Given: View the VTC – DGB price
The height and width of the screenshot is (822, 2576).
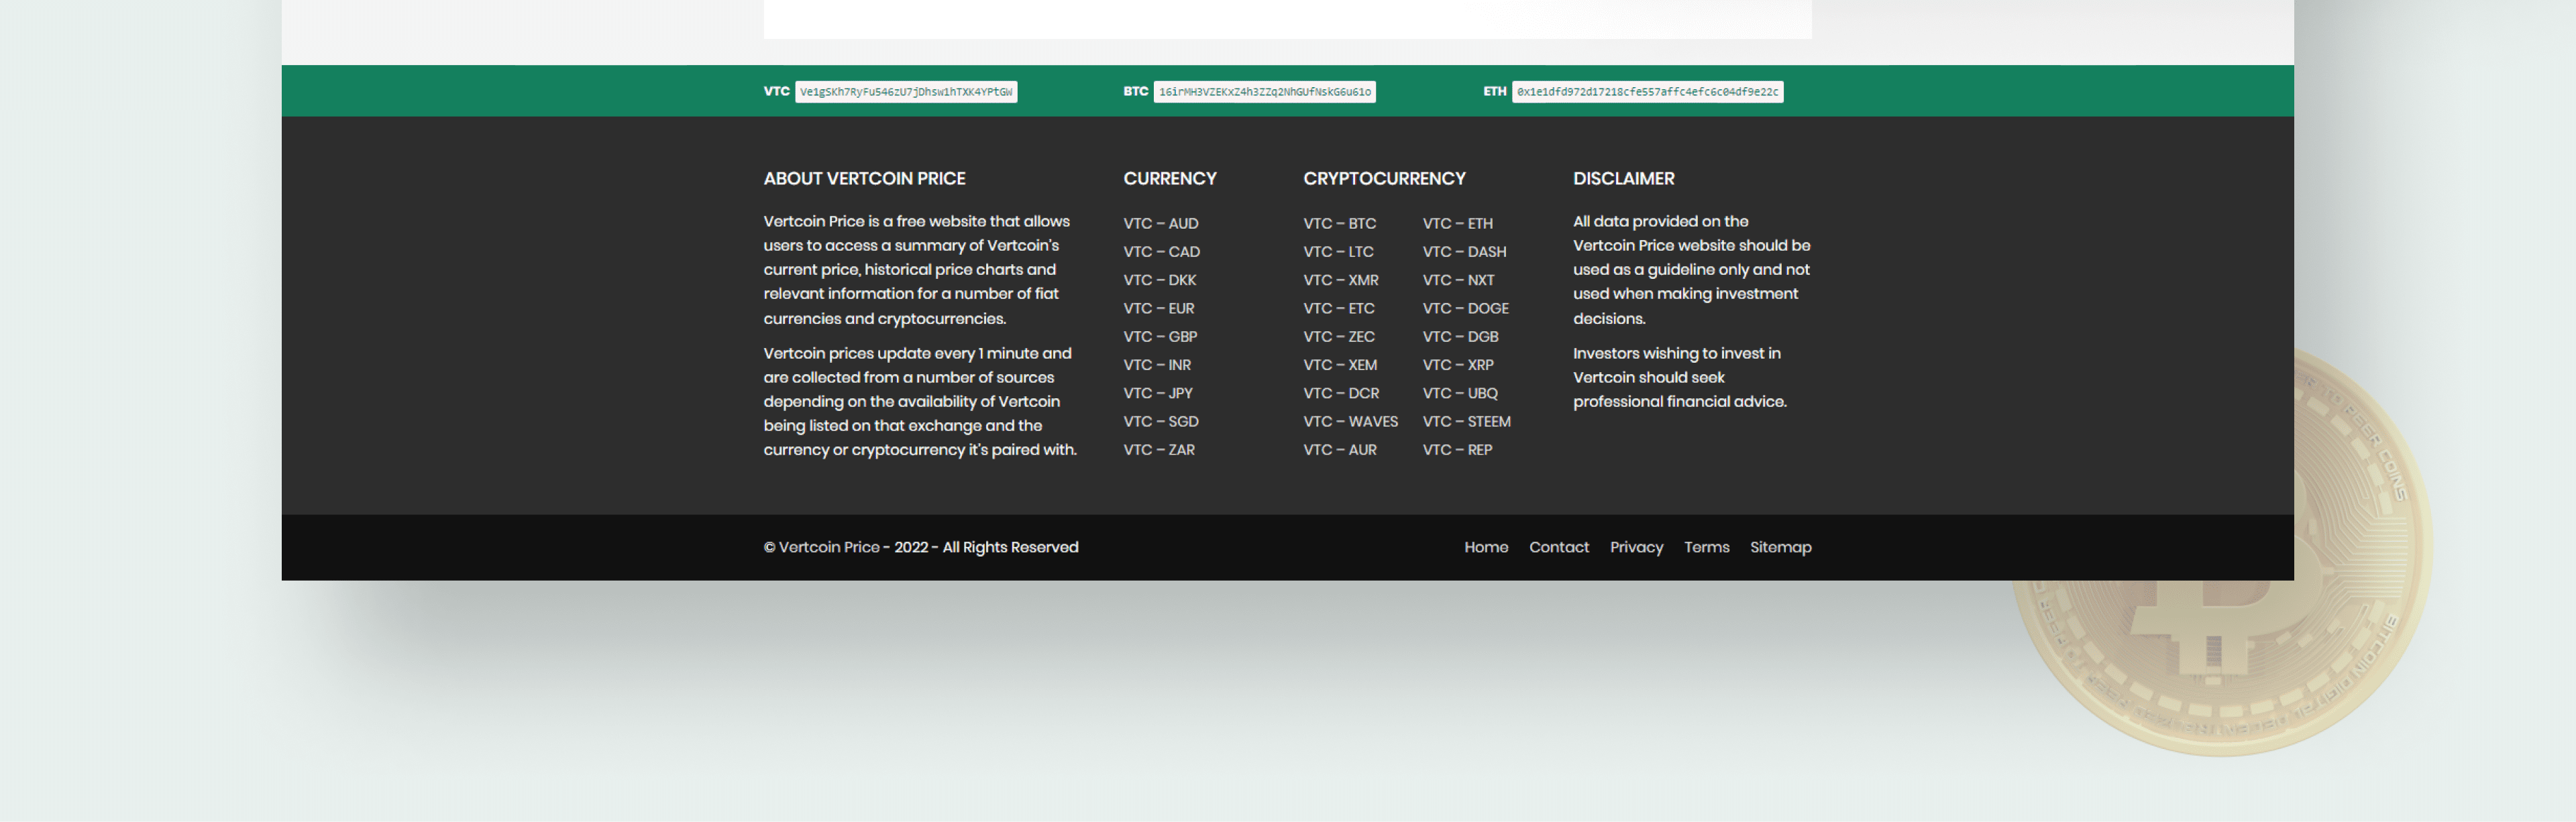Looking at the screenshot, I should point(1461,337).
